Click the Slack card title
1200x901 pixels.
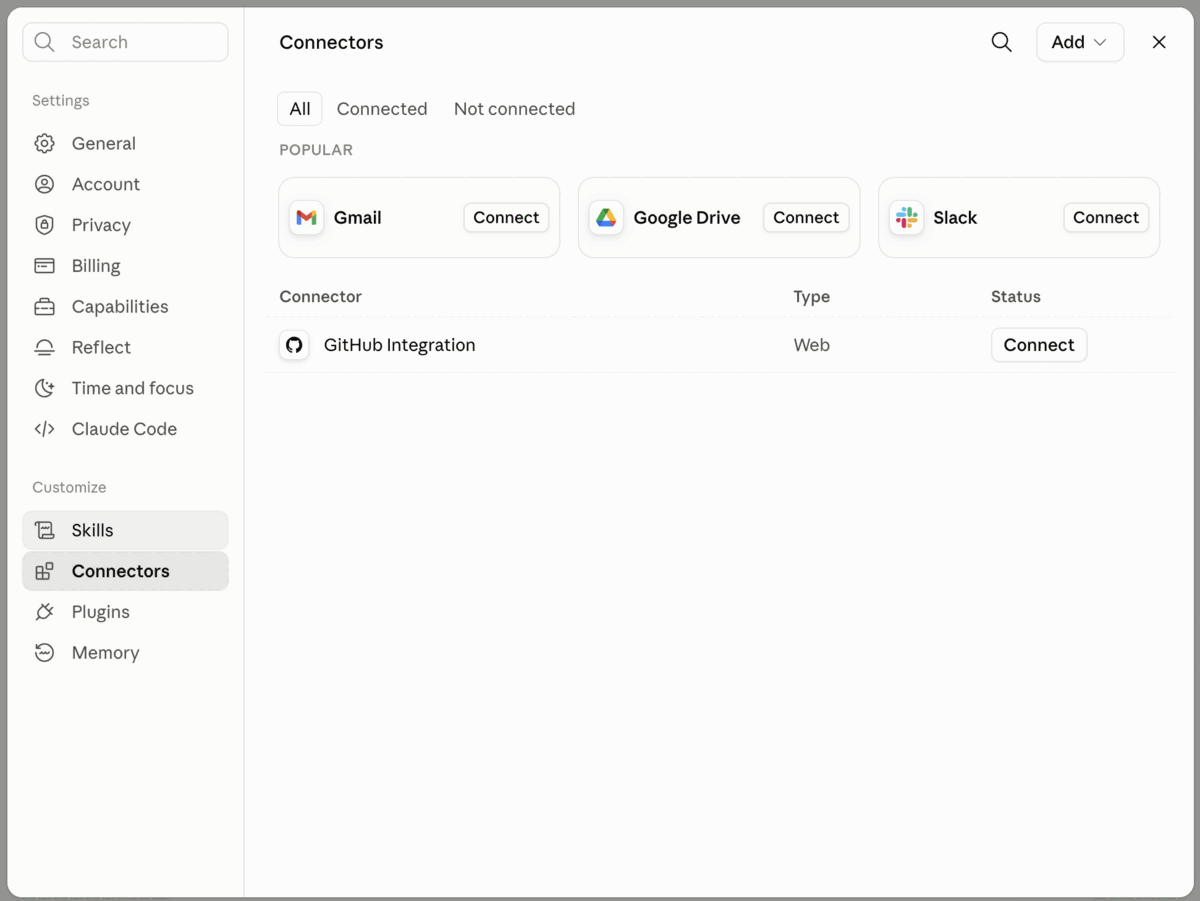[955, 218]
